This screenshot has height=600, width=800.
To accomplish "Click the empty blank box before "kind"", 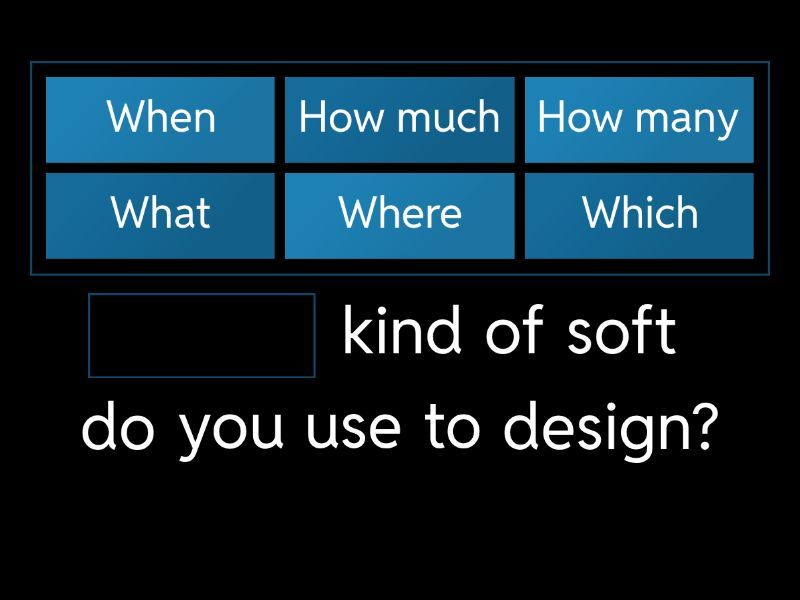I will point(202,336).
